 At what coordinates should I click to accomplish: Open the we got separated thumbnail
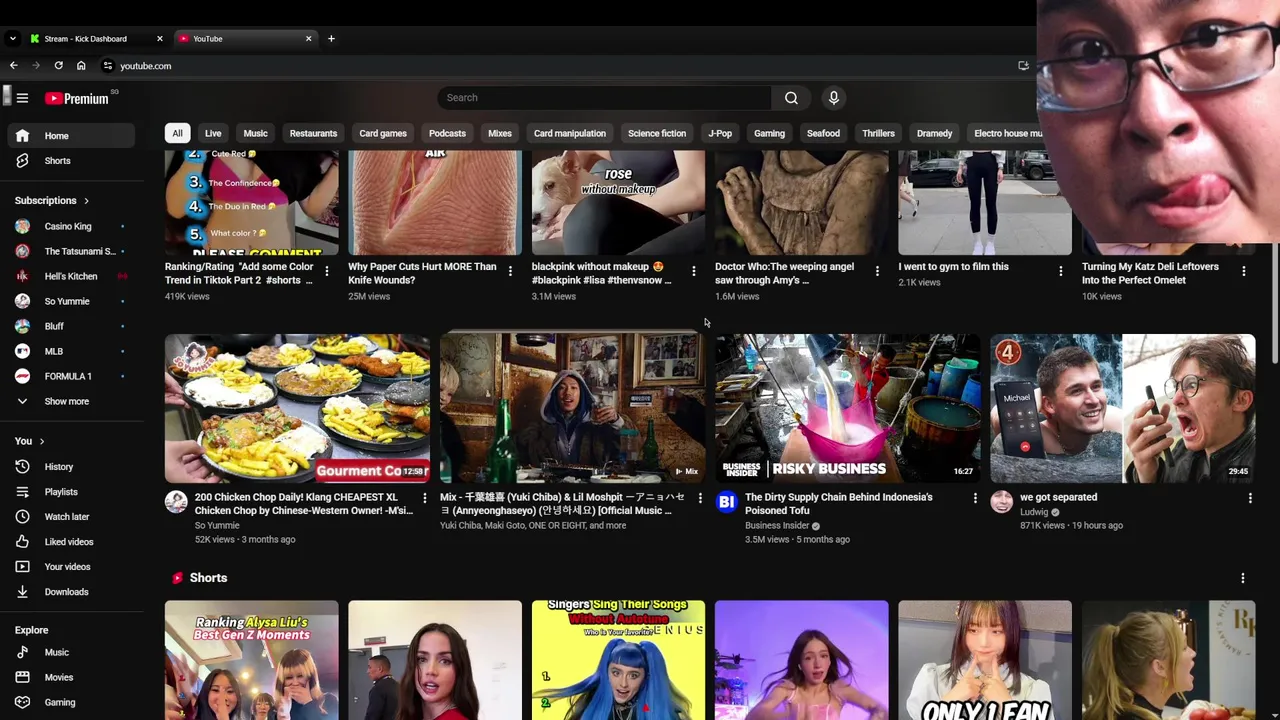pos(1123,408)
